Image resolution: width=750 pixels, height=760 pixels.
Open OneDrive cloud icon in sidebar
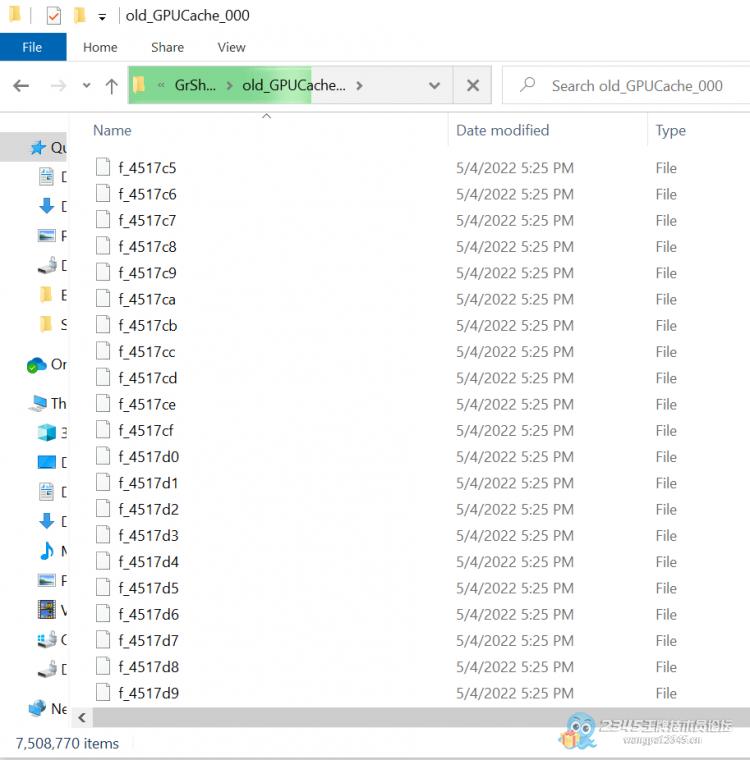pos(37,364)
